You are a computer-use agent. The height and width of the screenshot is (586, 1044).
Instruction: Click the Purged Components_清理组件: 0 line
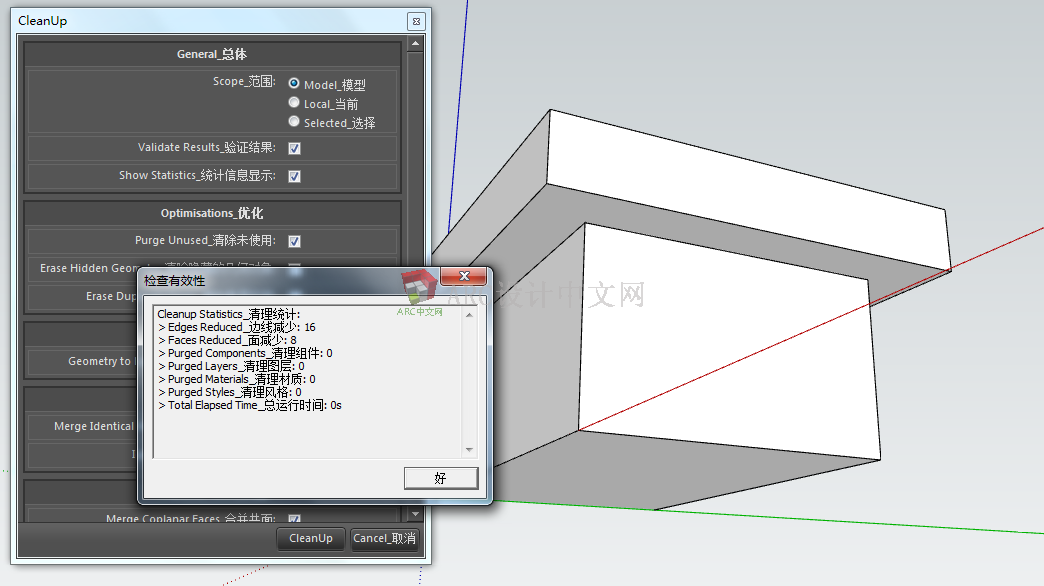246,353
